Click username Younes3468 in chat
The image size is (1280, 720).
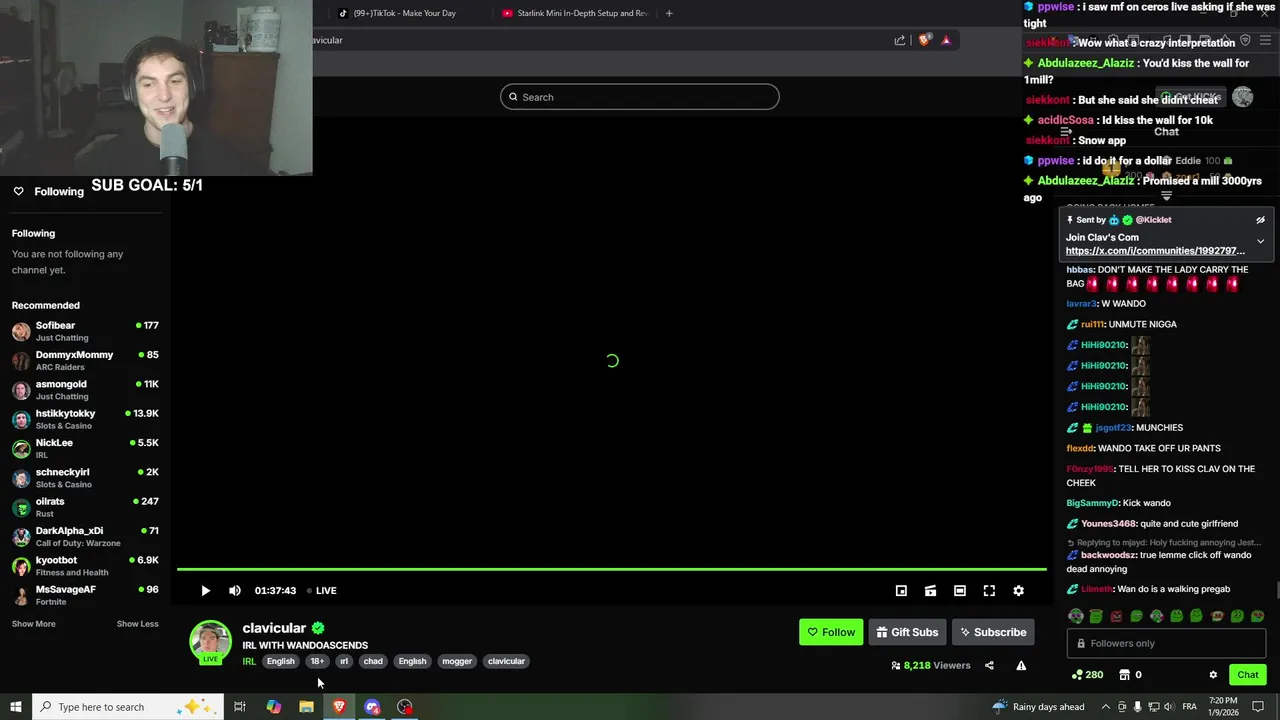1109,524
